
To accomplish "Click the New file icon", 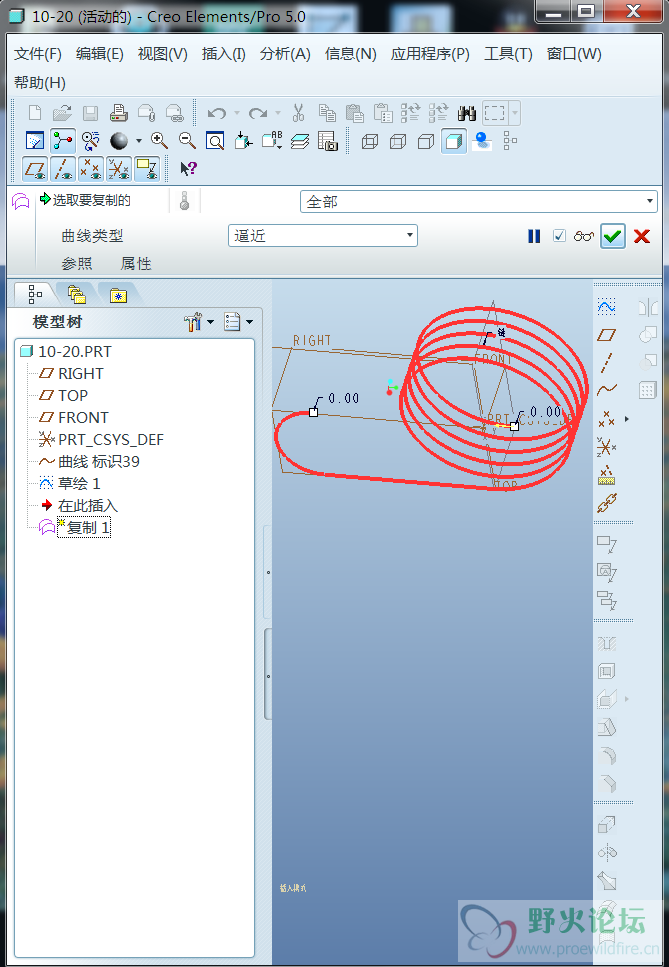I will (x=35, y=113).
